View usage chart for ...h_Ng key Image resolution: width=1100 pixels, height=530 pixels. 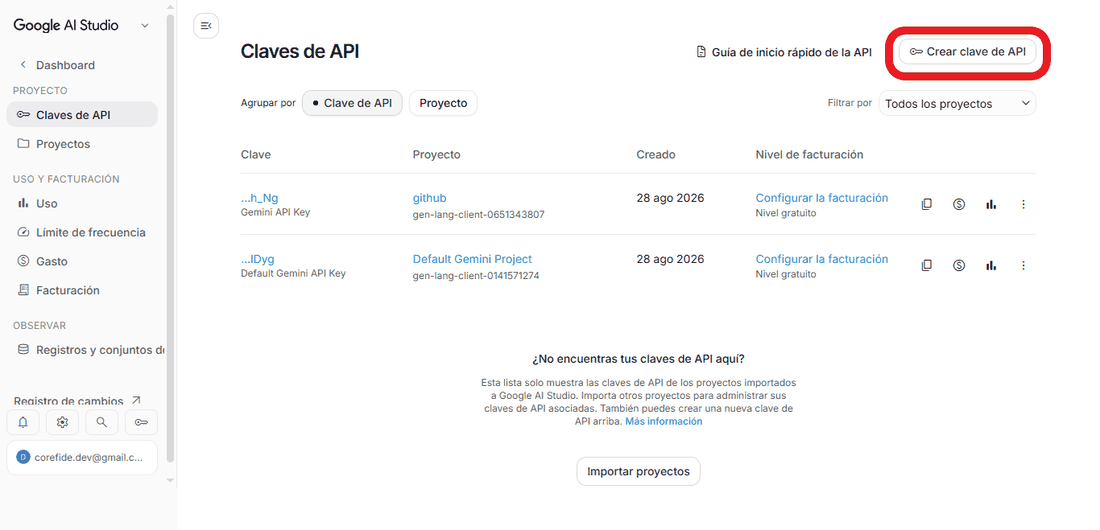[x=991, y=204]
